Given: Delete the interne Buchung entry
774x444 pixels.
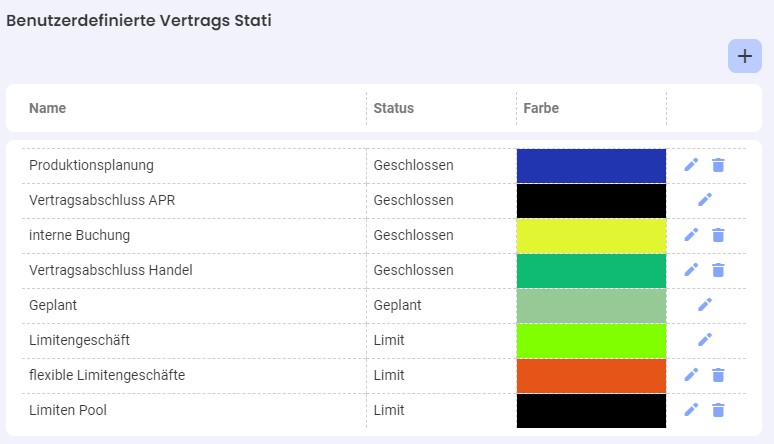Looking at the screenshot, I should point(718,235).
